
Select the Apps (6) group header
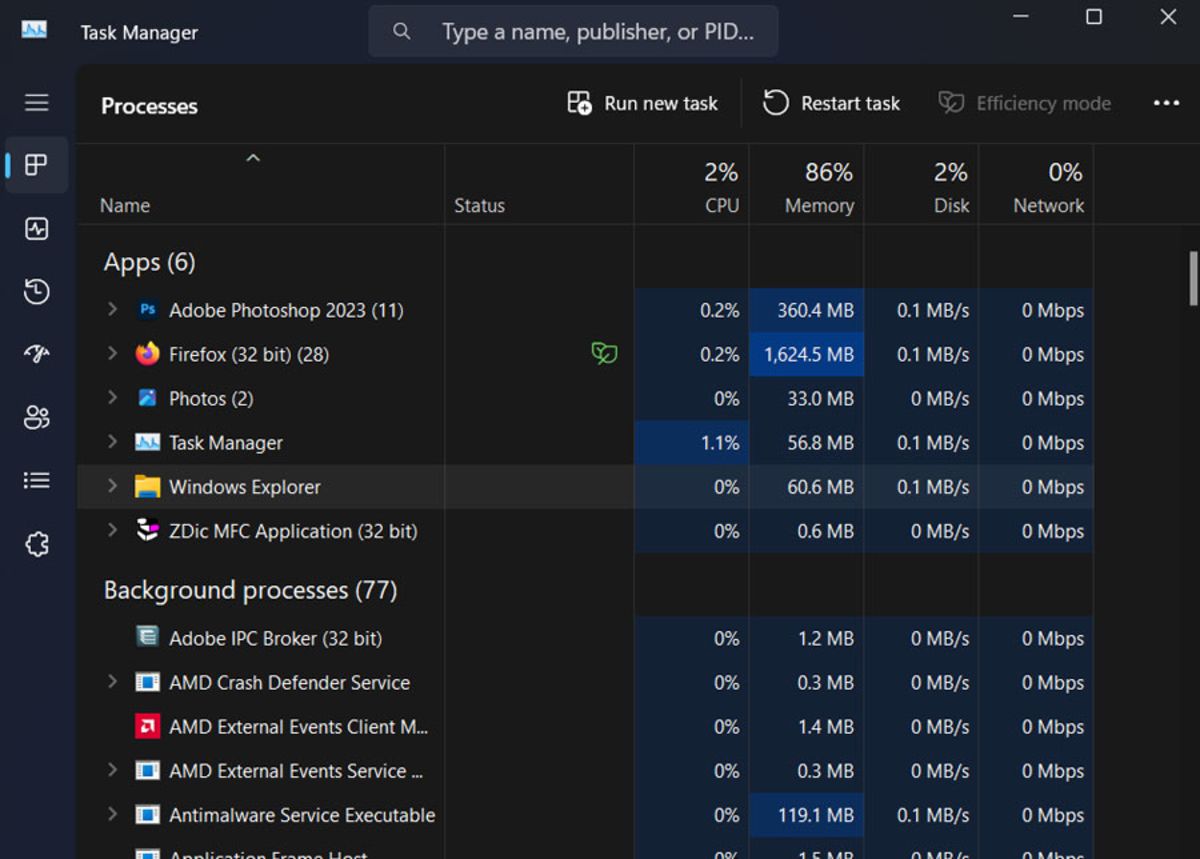coord(150,262)
